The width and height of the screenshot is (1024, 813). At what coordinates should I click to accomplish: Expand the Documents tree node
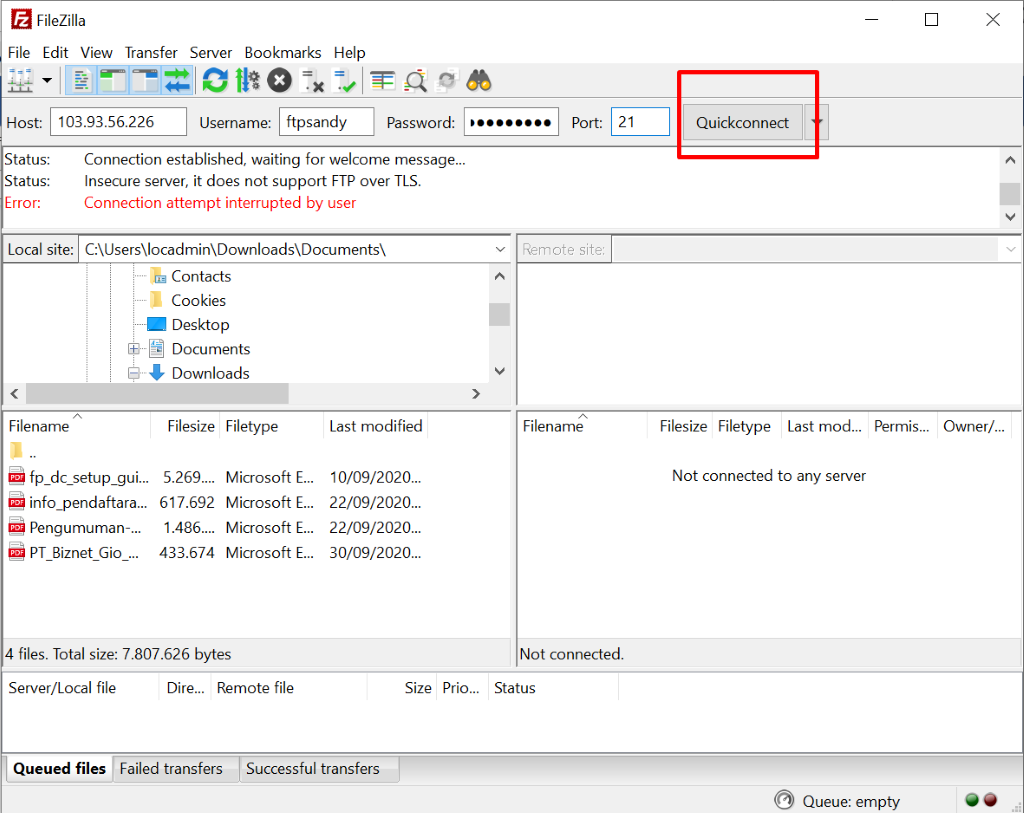134,349
